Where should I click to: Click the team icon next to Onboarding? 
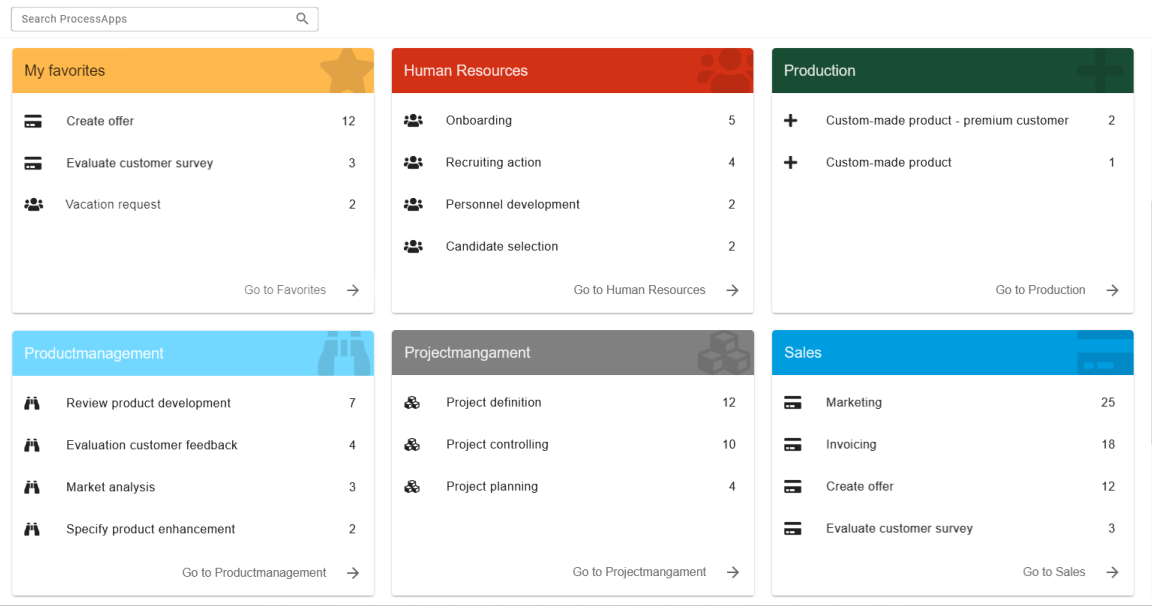coord(414,120)
